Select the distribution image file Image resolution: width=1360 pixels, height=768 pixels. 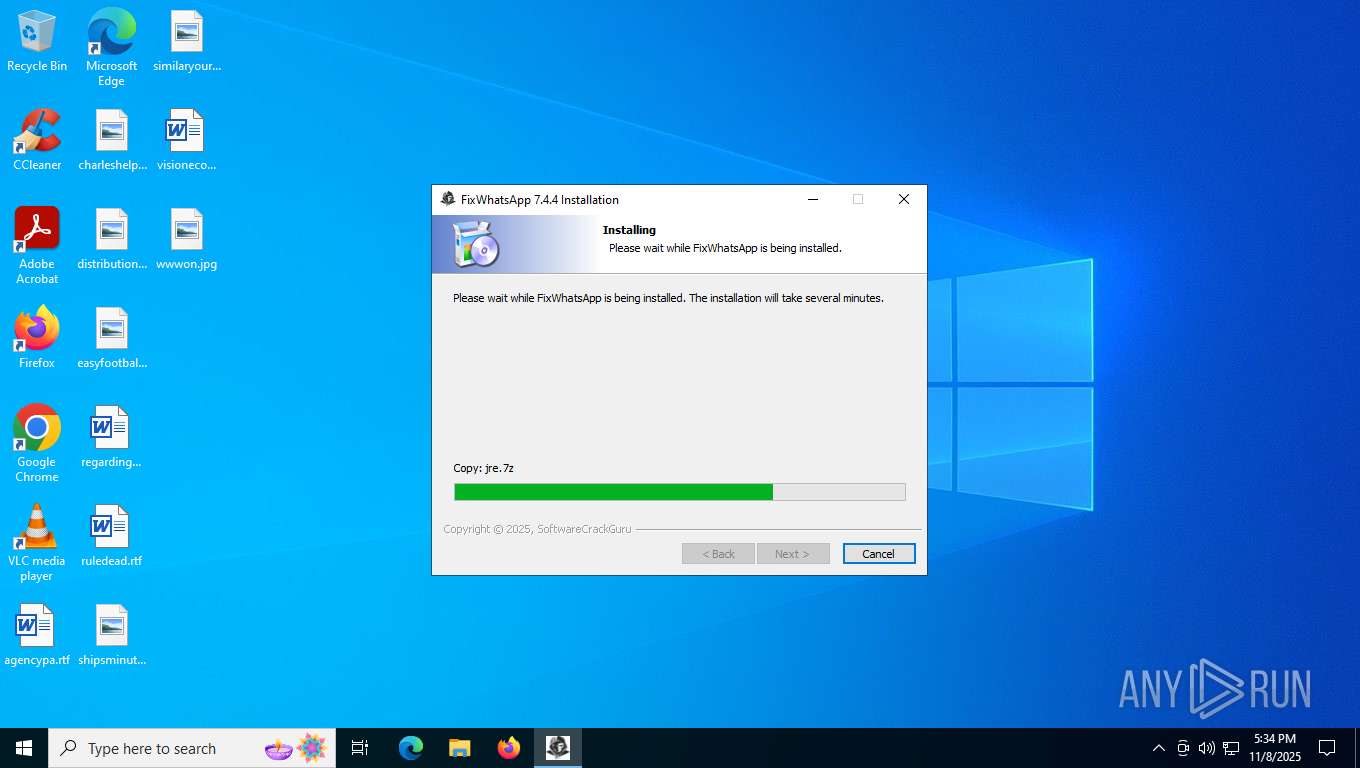[112, 240]
